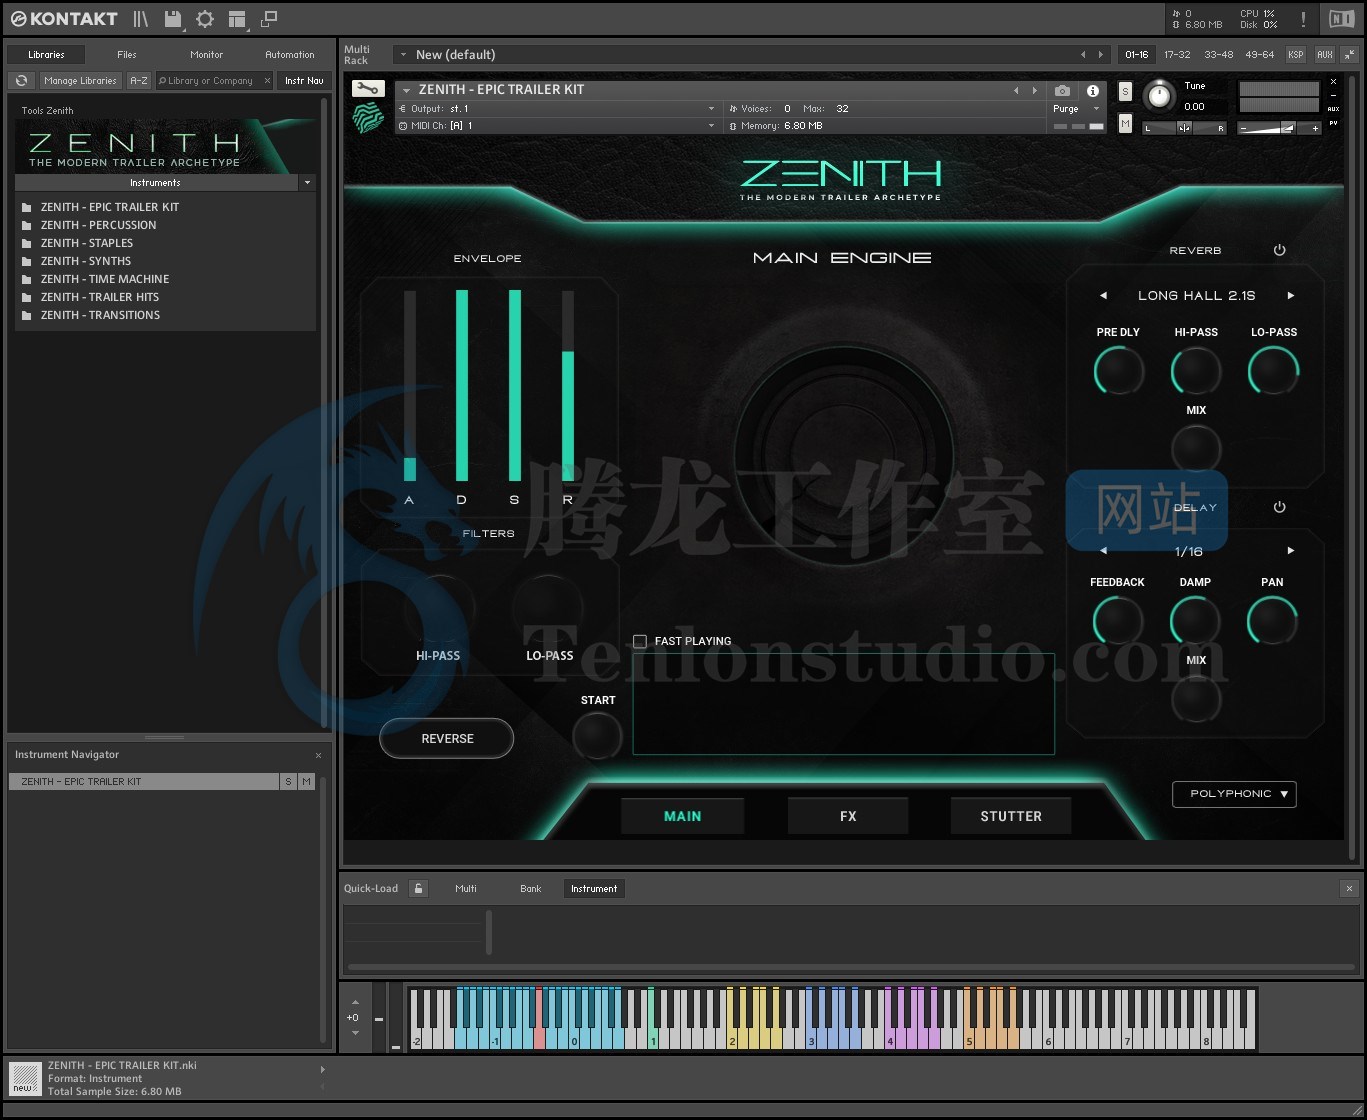Open the save (floppy disk) menu
Viewport: 1367px width, 1120px height.
(x=173, y=19)
